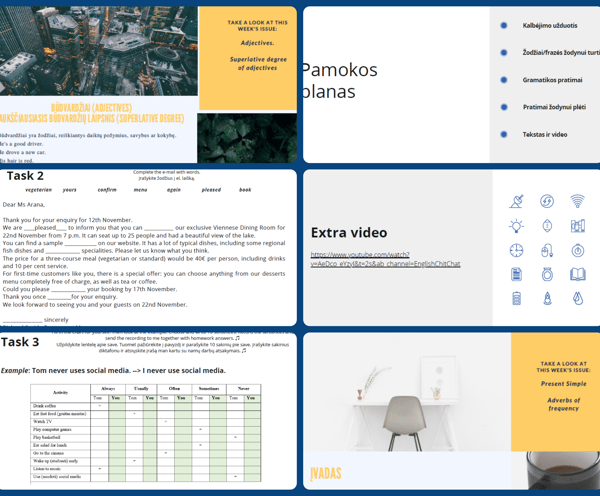The width and height of the screenshot is (600, 496).
Task: Select the 'Dear Ms Arana,' greeting
Action: 24,204
